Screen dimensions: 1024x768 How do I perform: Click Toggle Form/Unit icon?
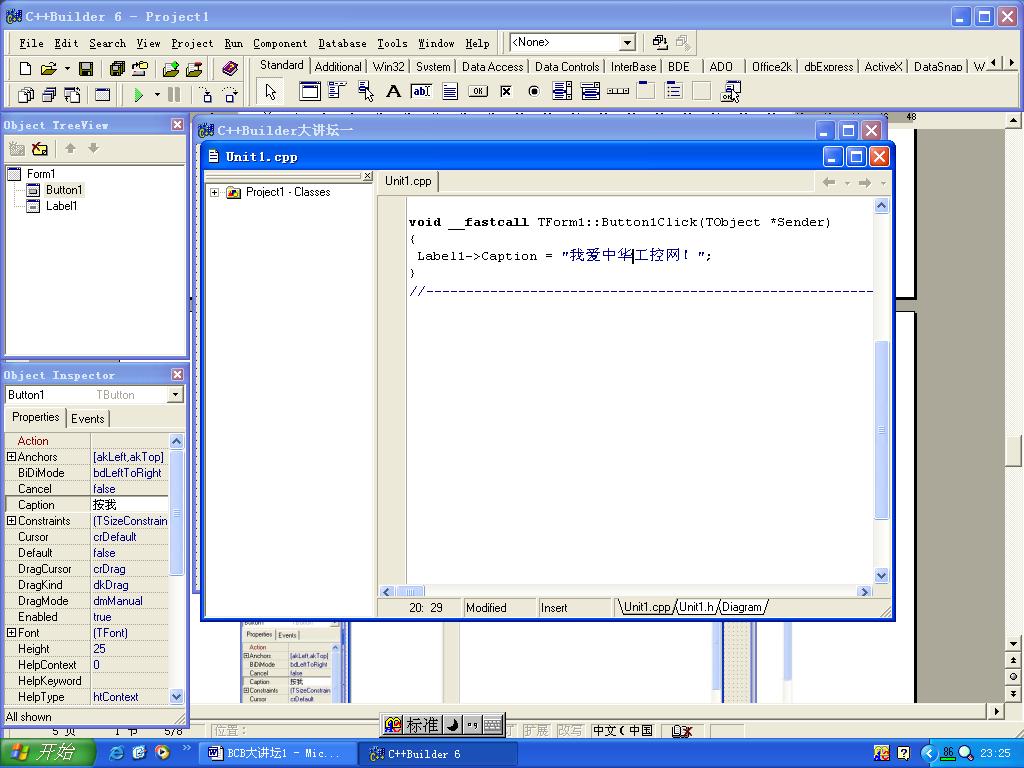click(x=72, y=95)
